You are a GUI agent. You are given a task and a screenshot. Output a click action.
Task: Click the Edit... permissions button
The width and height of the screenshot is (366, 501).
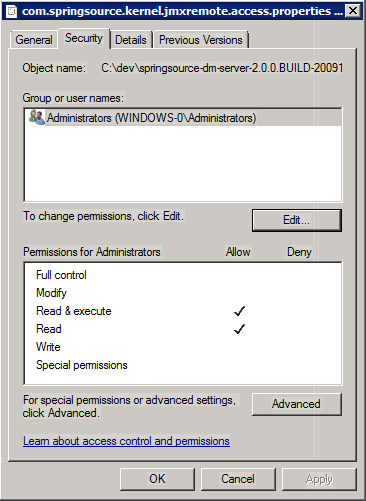pos(297,220)
